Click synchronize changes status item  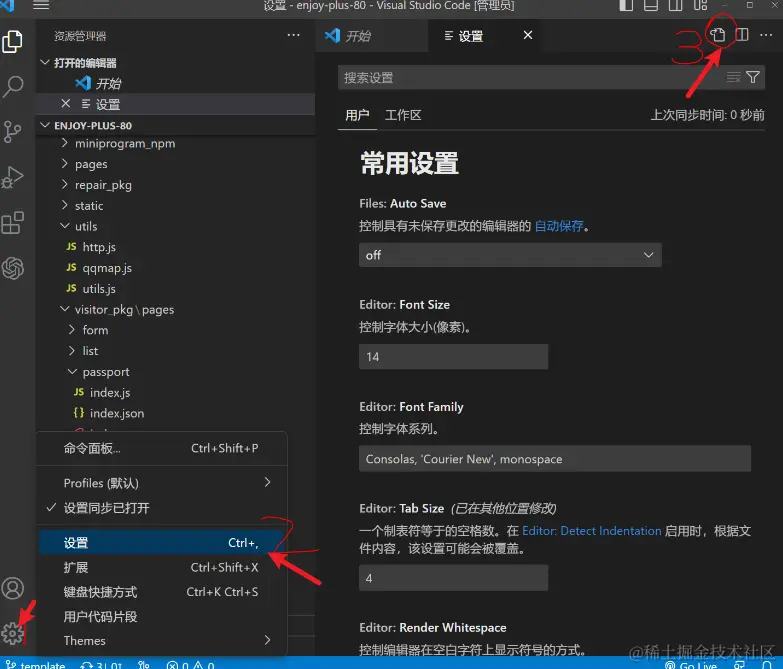101,665
